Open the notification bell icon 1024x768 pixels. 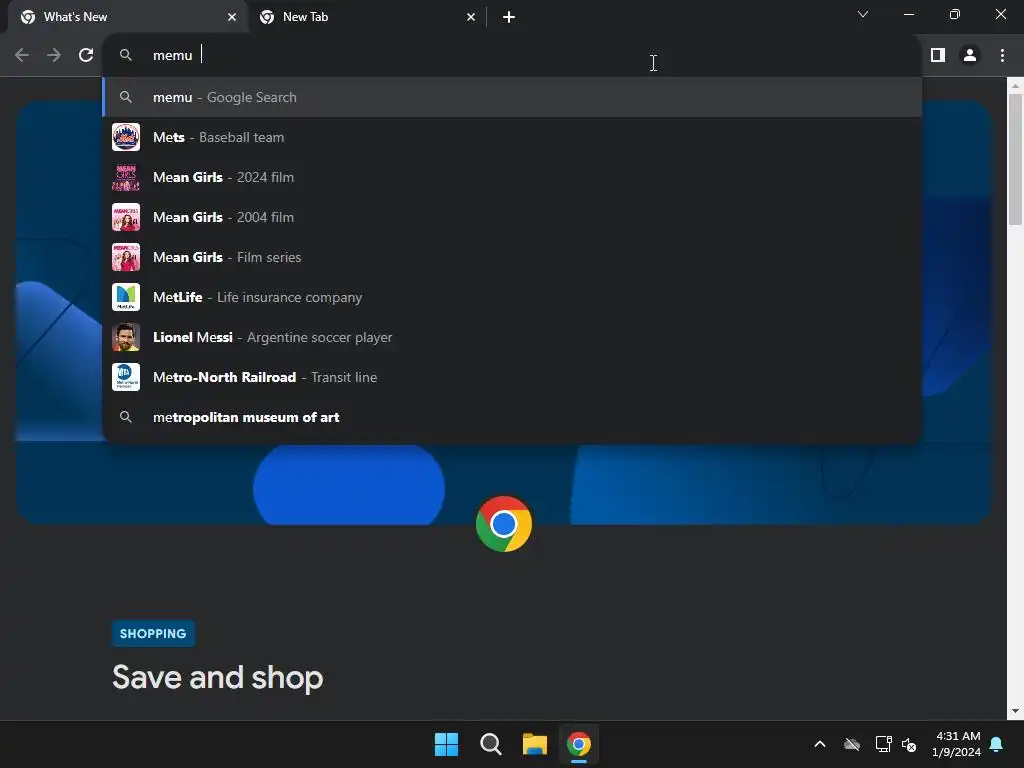pyautogui.click(x=997, y=744)
